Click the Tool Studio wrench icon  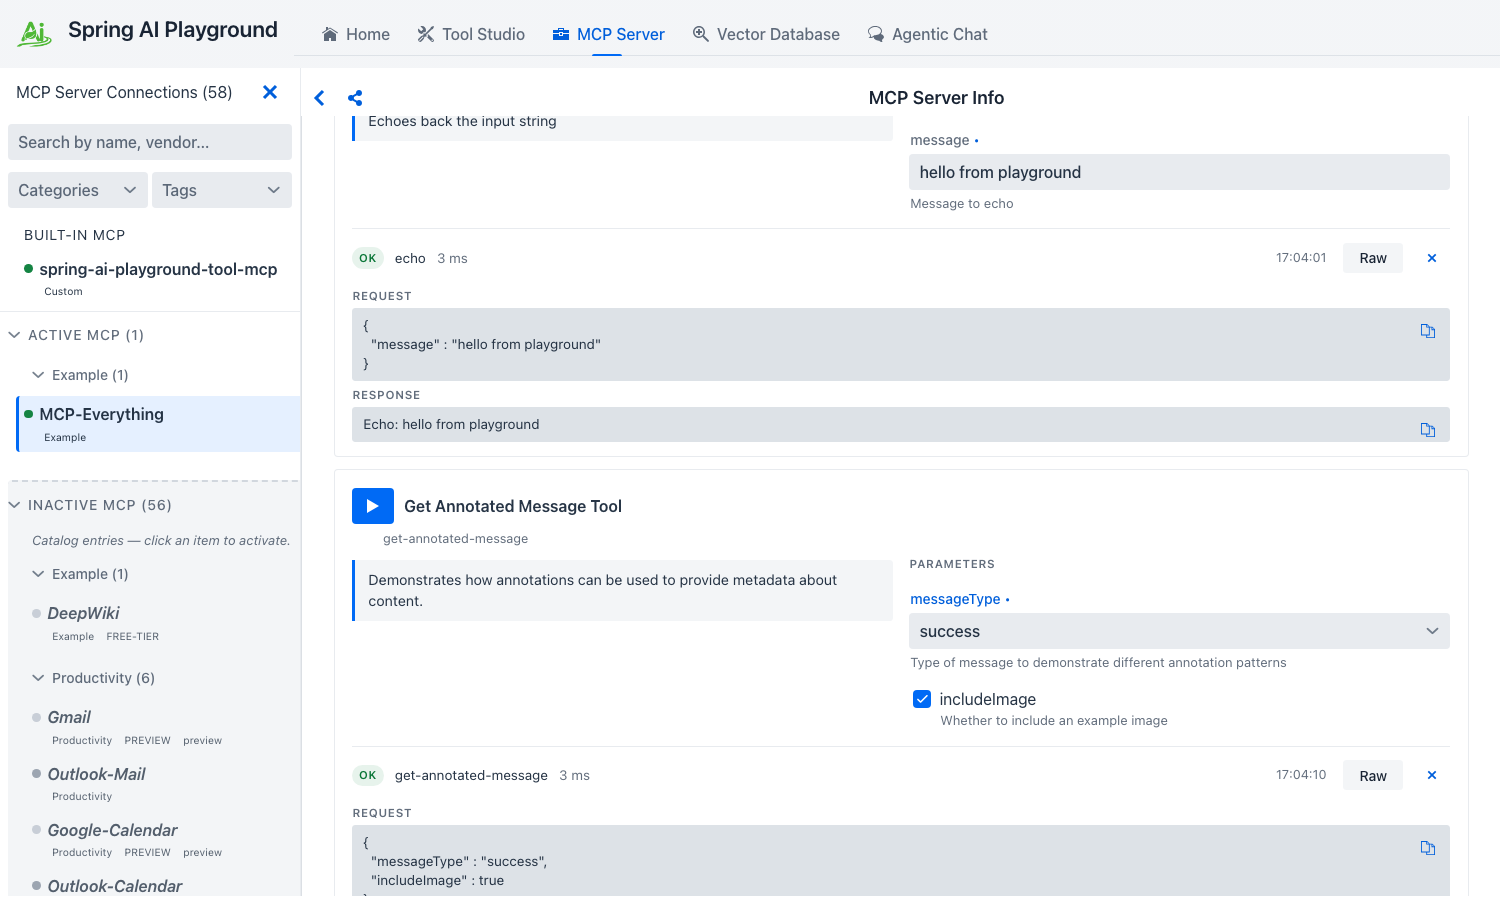[426, 34]
